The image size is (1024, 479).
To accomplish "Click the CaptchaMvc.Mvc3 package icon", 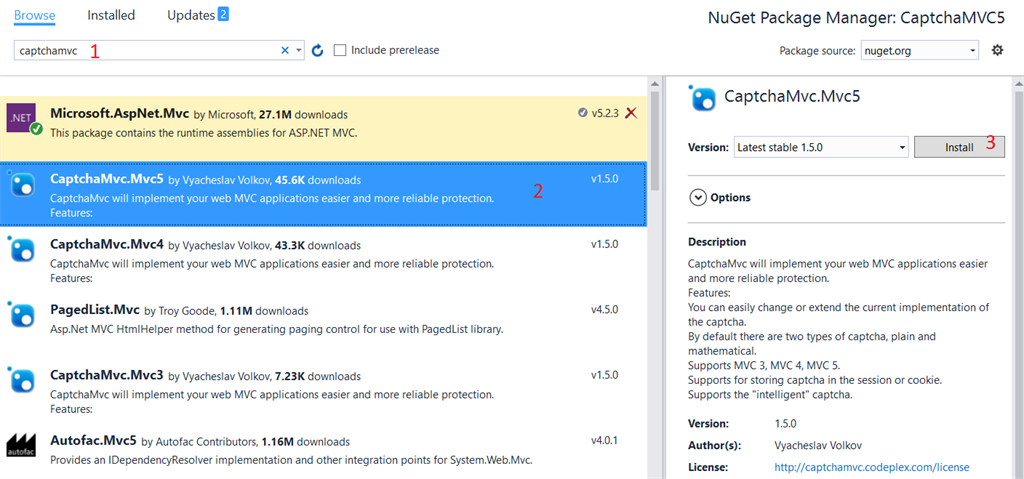I will click(22, 381).
